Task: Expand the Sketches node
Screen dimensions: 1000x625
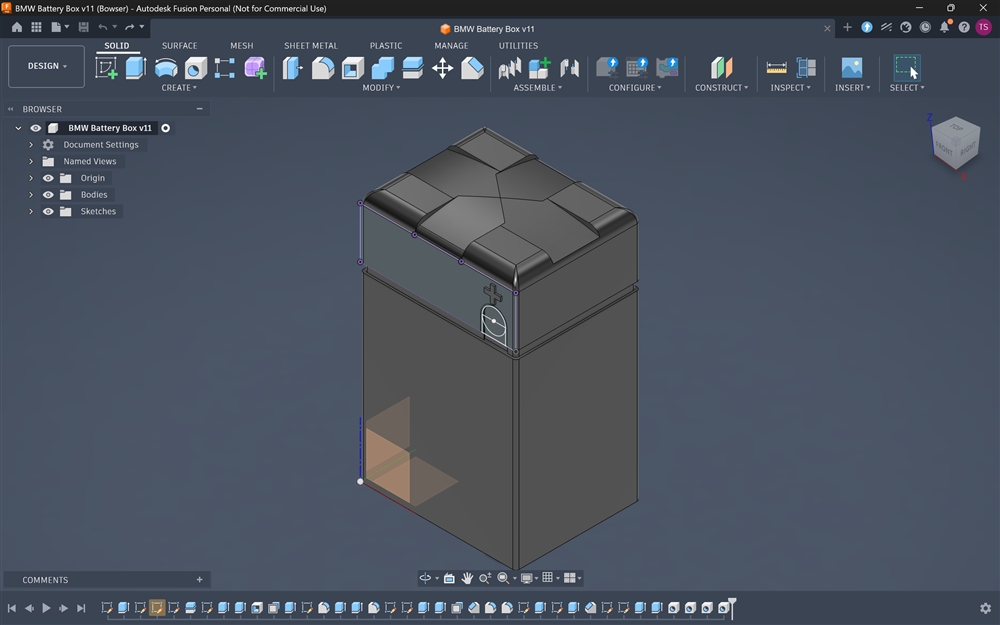Action: click(x=31, y=211)
